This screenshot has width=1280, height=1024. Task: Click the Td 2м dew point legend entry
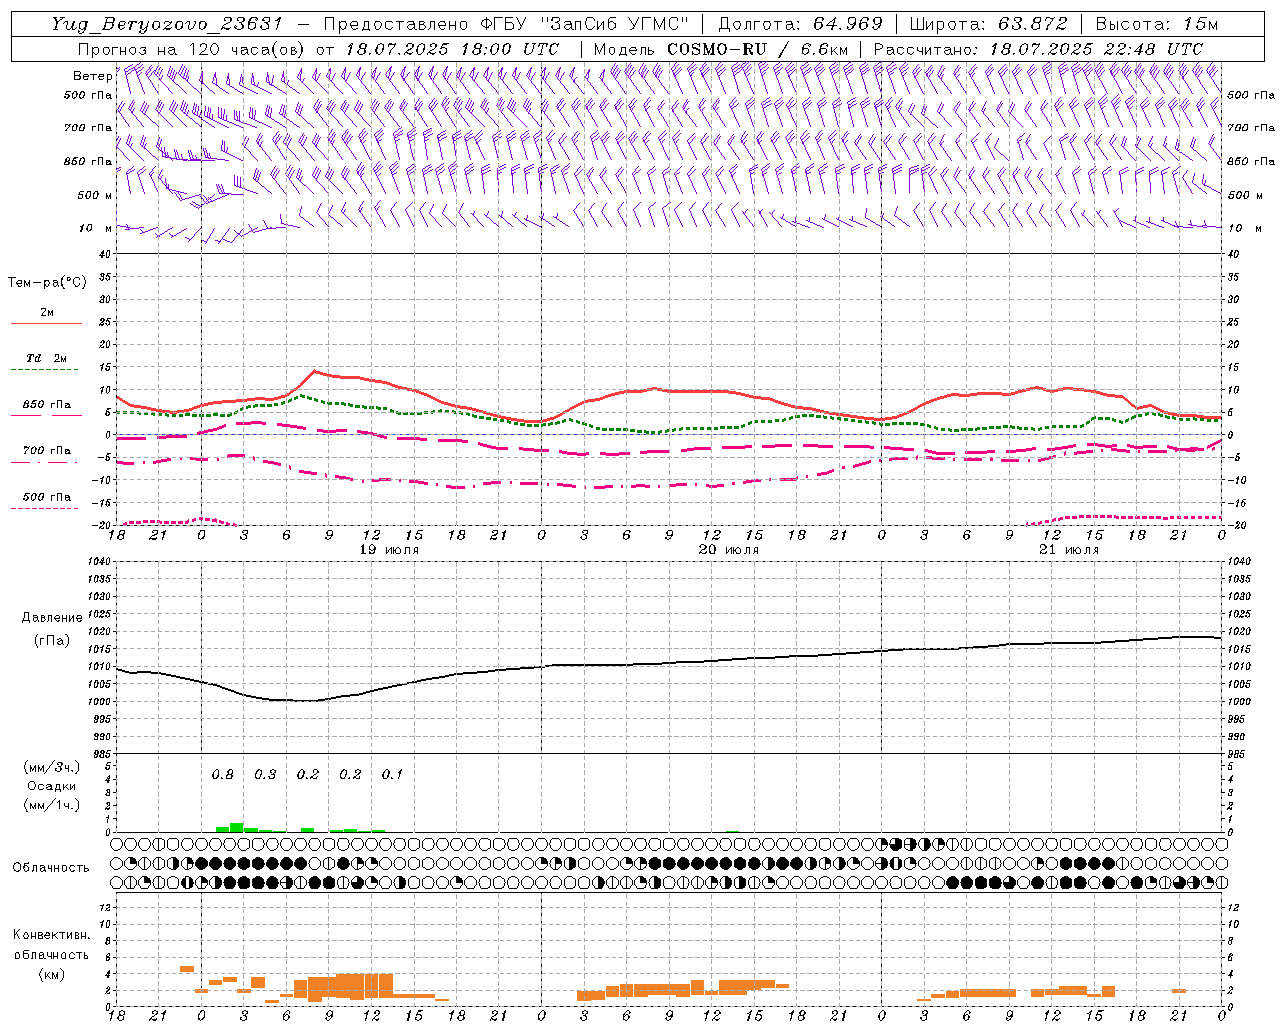point(46,358)
